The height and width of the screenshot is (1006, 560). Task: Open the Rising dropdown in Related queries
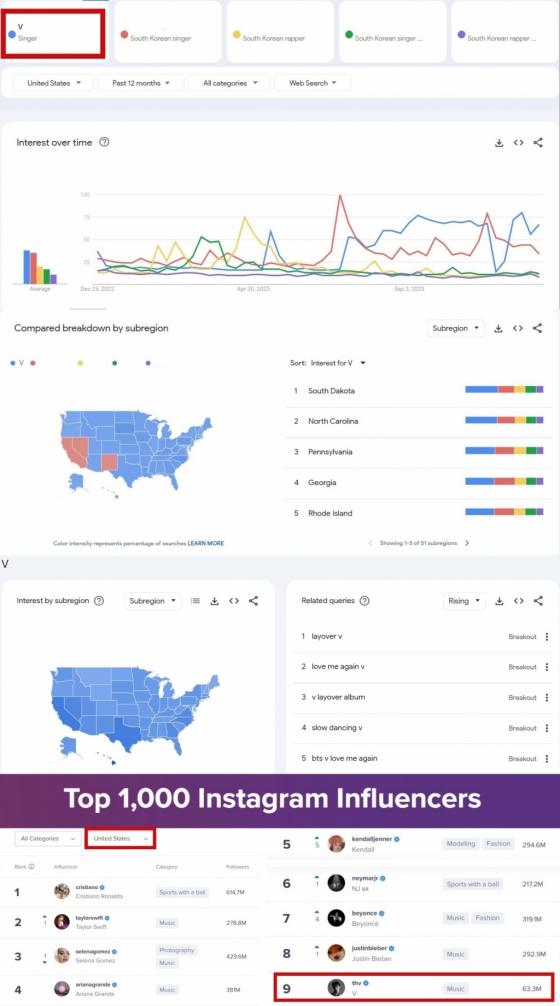tap(464, 601)
